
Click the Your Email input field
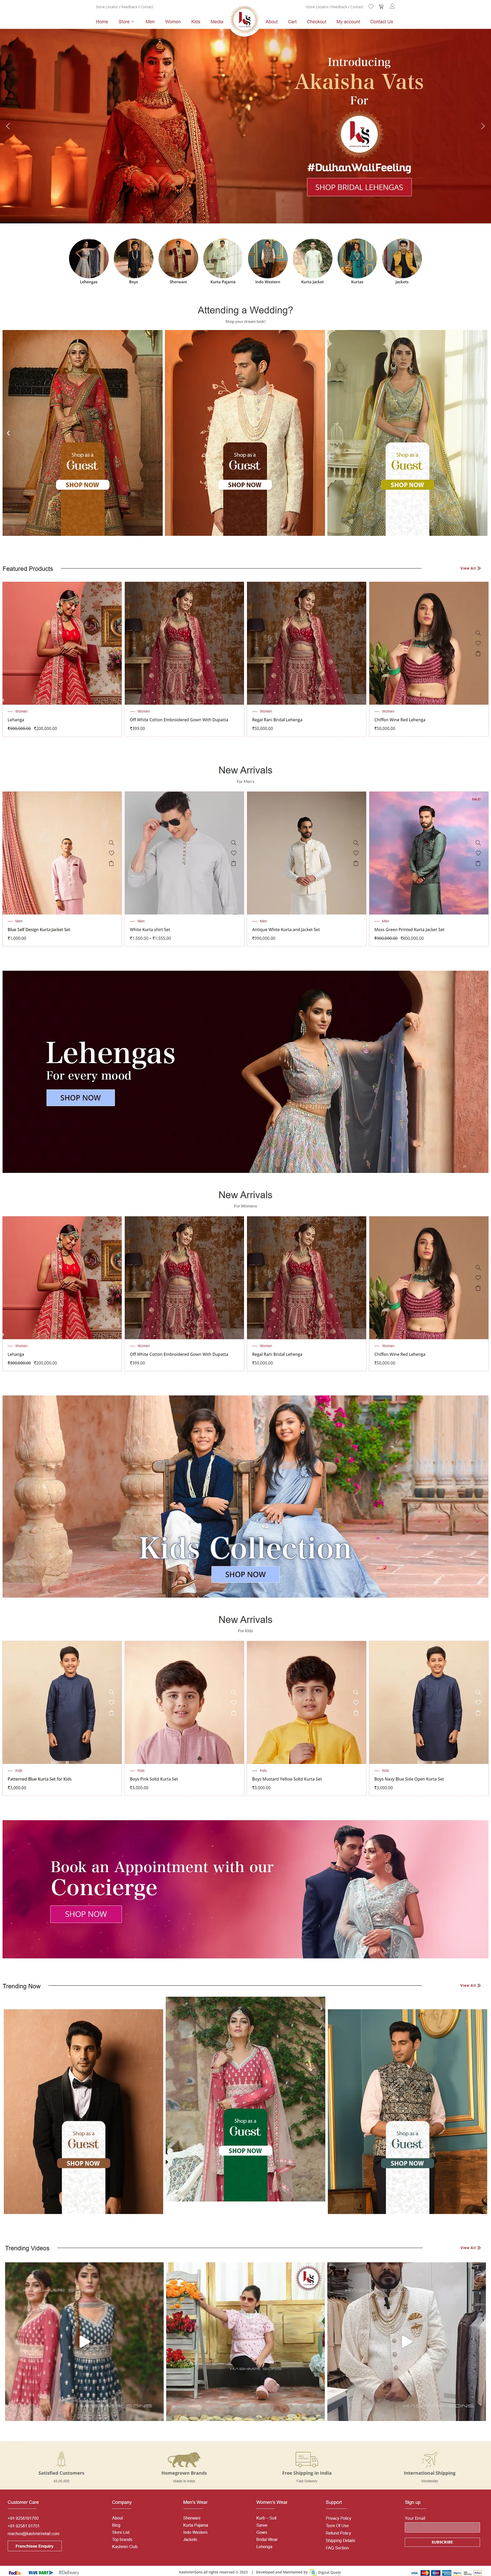[x=442, y=2527]
